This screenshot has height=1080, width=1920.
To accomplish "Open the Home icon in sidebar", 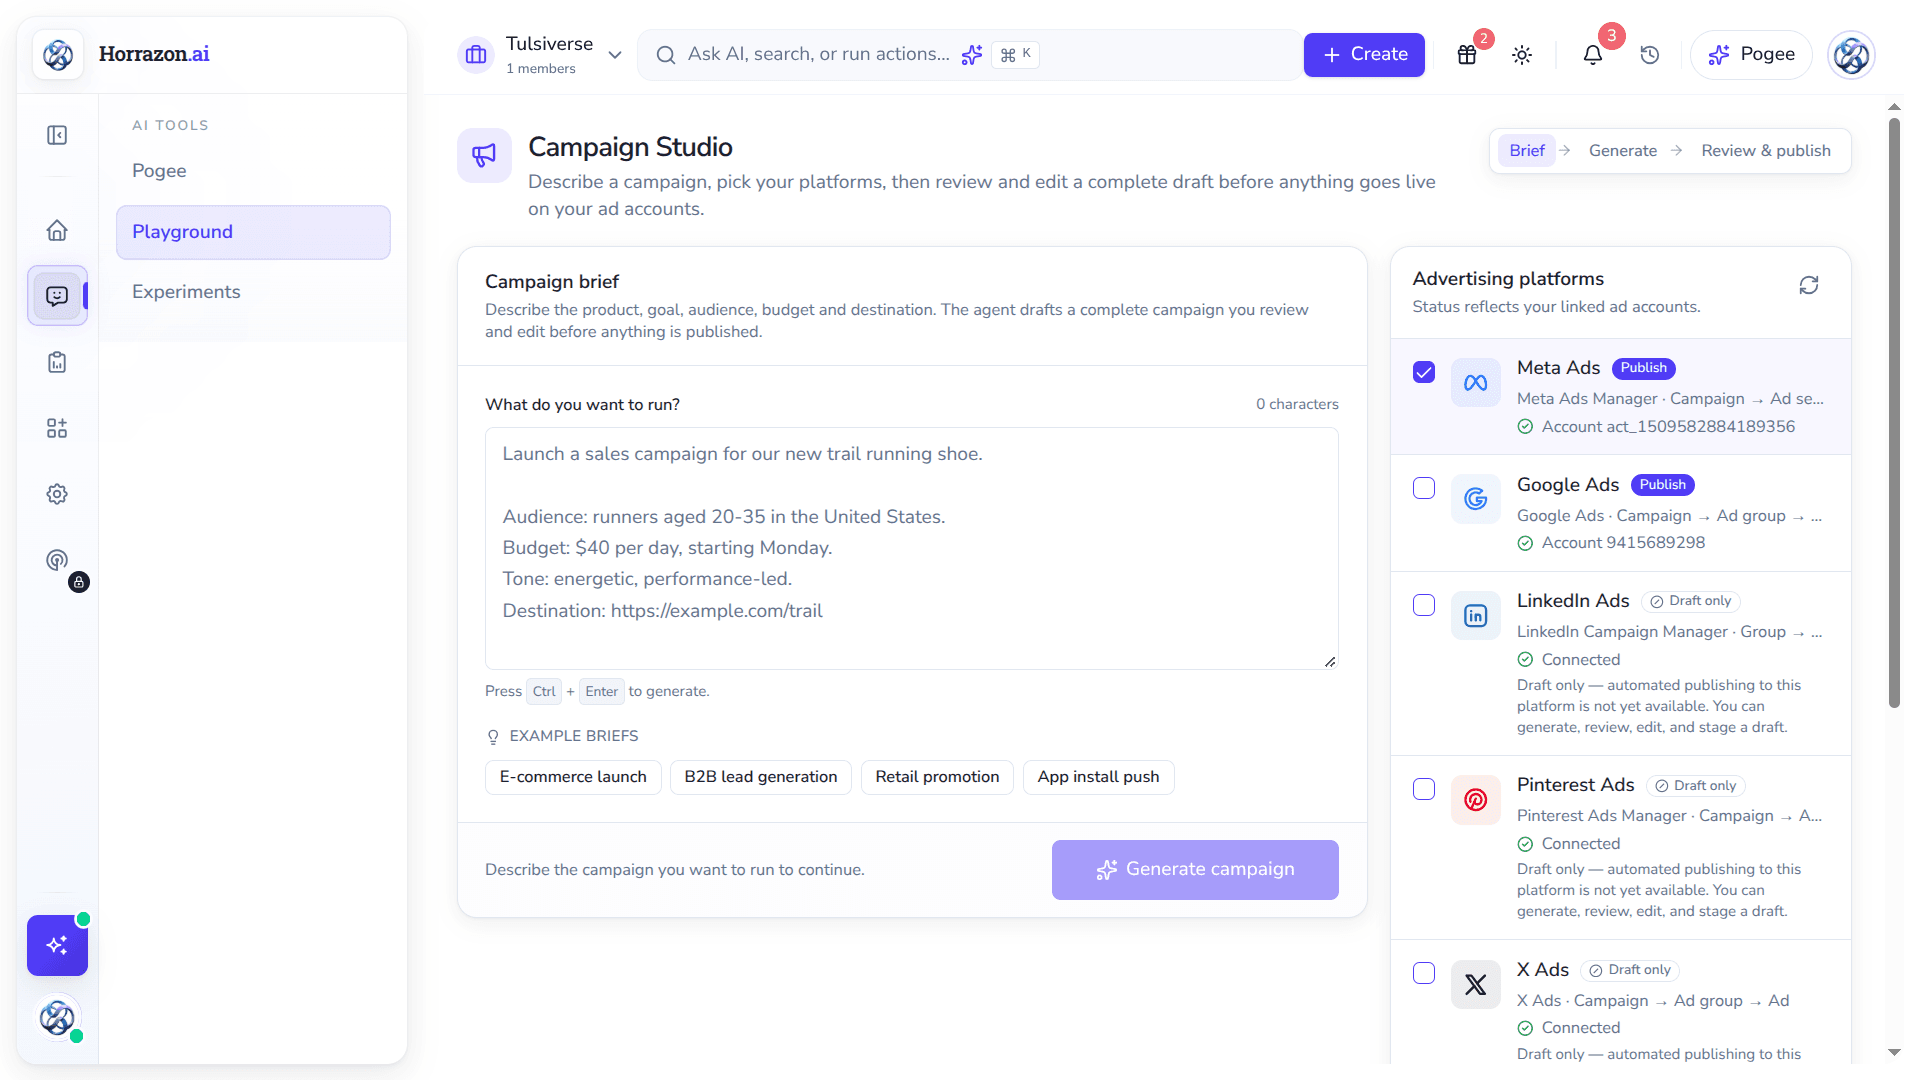I will click(57, 230).
